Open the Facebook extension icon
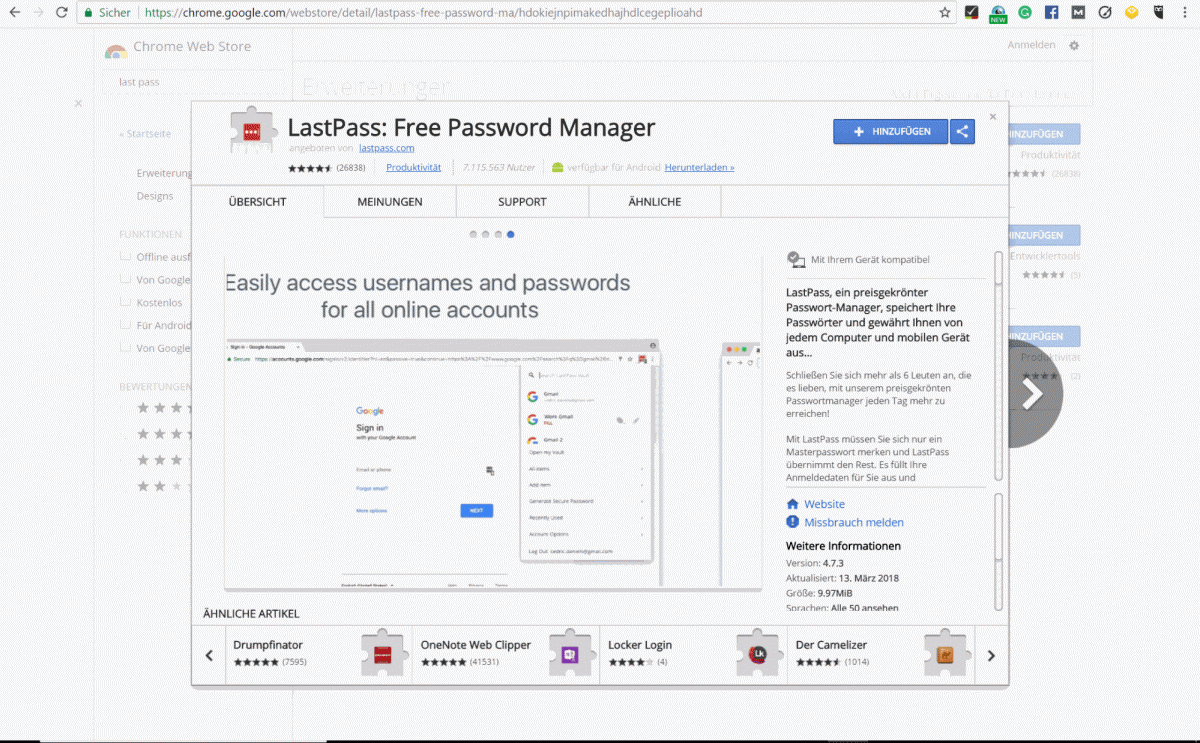Screen dimensions: 1200x743 coord(1051,13)
